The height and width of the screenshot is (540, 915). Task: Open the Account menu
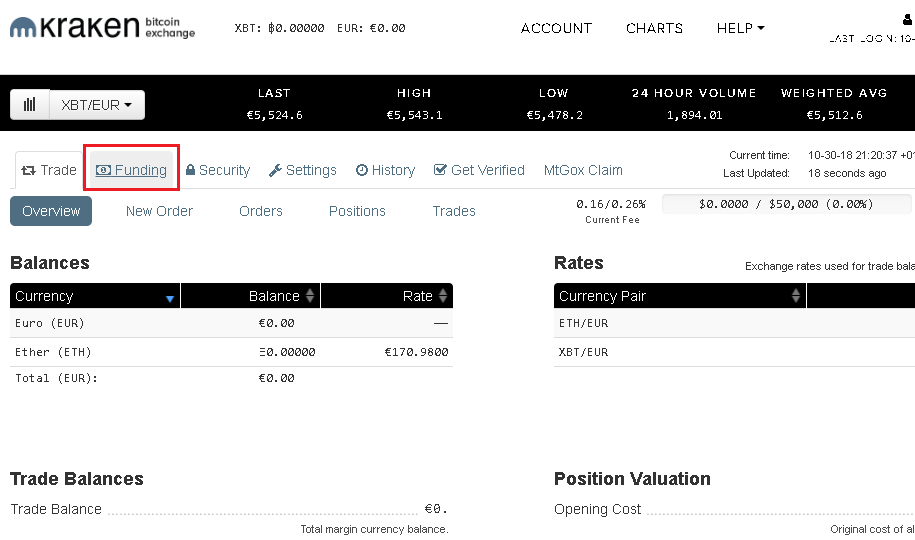[556, 28]
